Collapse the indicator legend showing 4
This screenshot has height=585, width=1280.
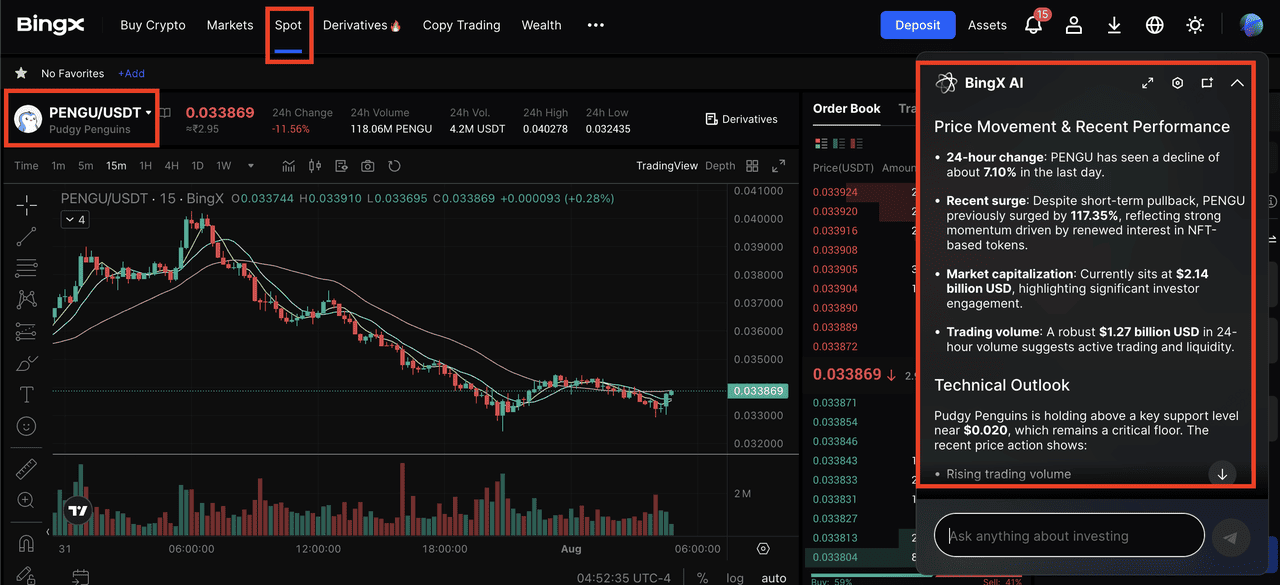(74, 219)
